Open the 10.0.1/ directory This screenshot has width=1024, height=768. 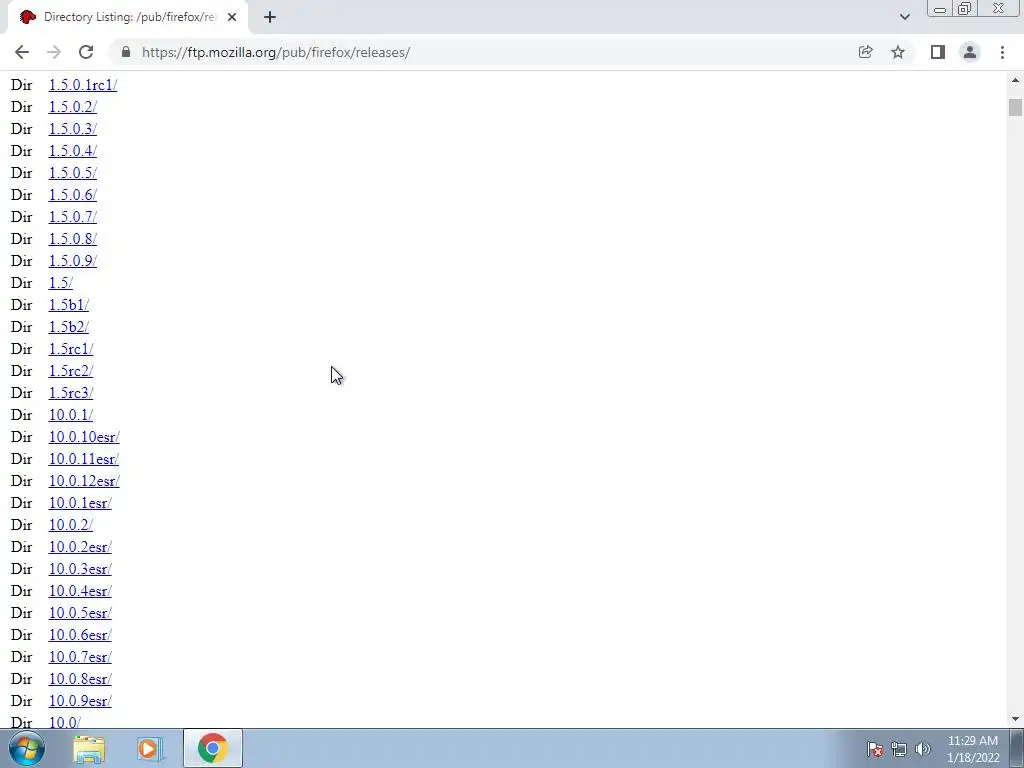coord(71,415)
